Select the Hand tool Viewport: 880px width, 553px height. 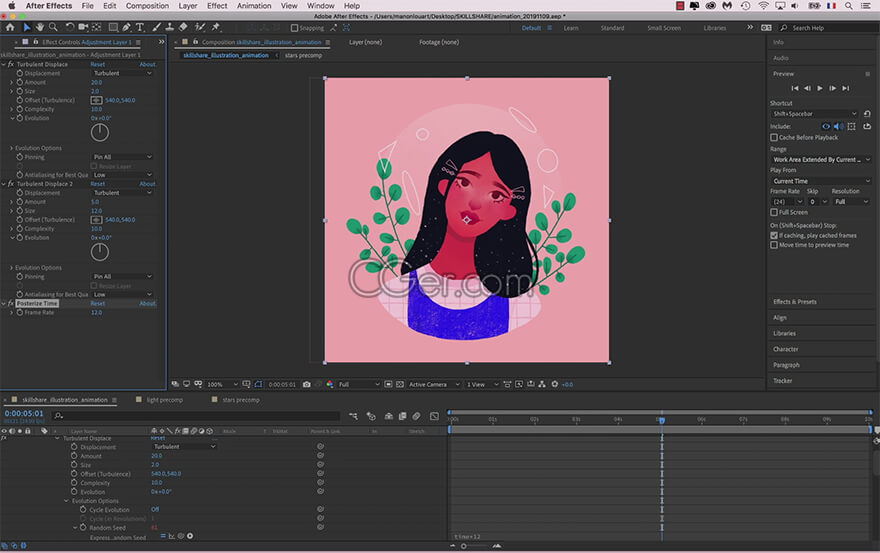tap(40, 27)
